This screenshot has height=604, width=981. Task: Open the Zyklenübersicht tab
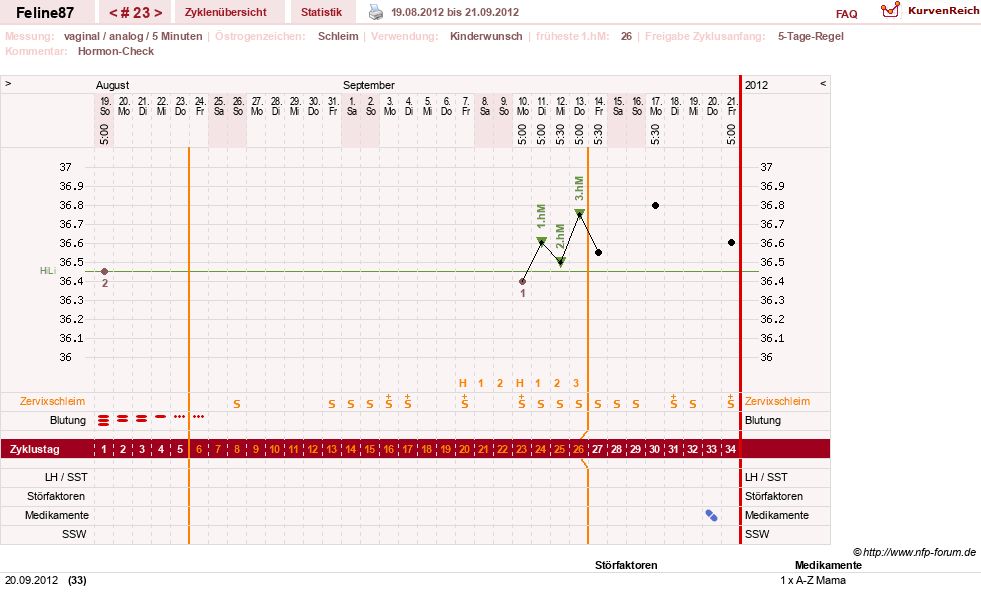click(x=226, y=12)
